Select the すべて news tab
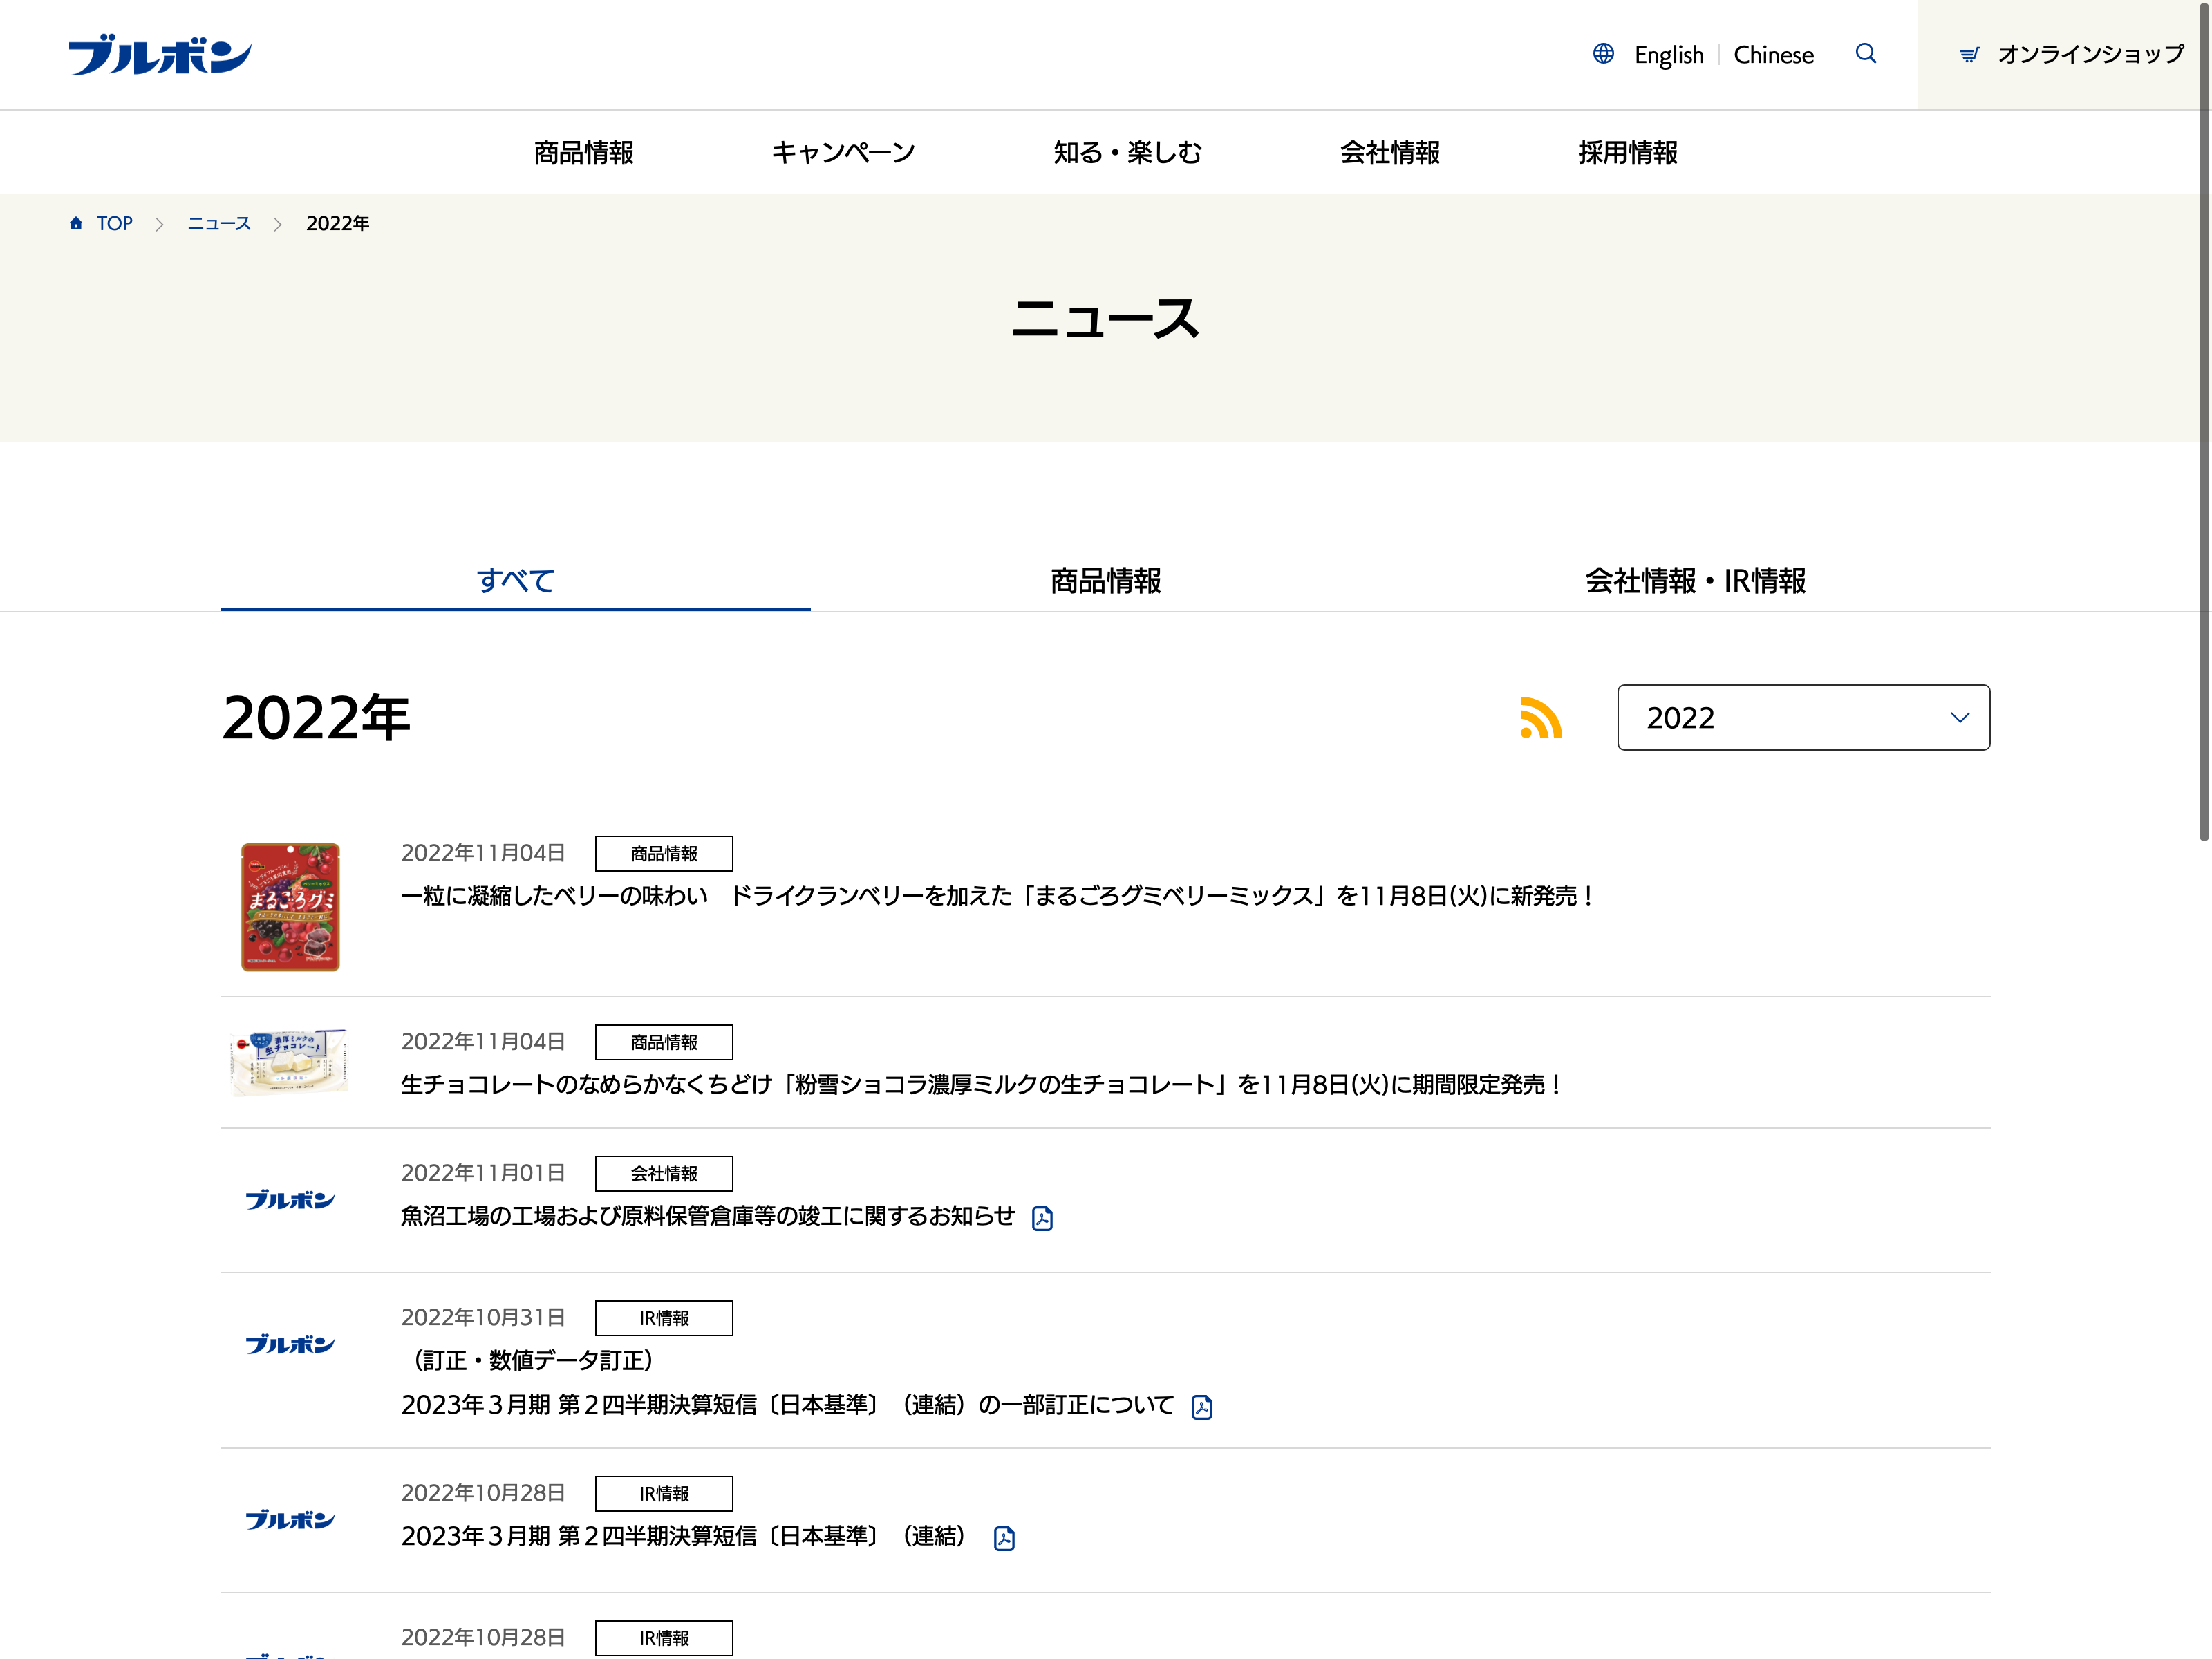The width and height of the screenshot is (2212, 1659). (x=515, y=581)
